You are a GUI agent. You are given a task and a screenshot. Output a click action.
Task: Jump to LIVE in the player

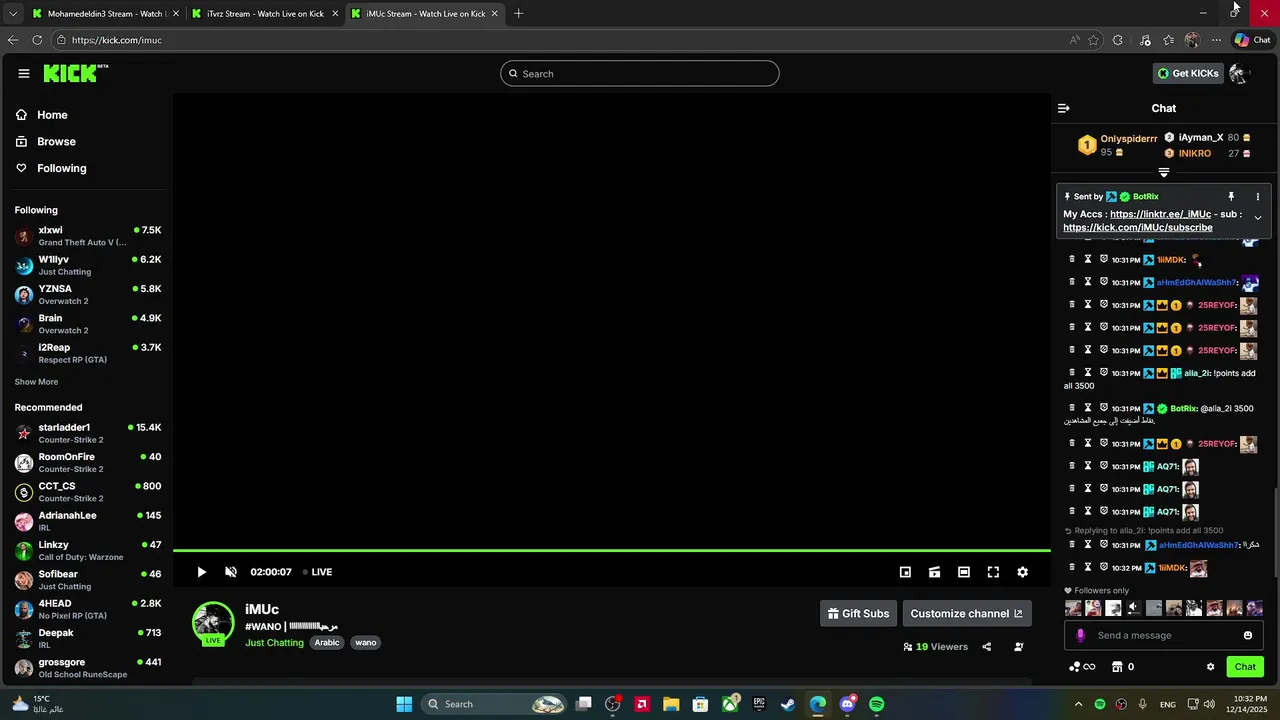[318, 572]
